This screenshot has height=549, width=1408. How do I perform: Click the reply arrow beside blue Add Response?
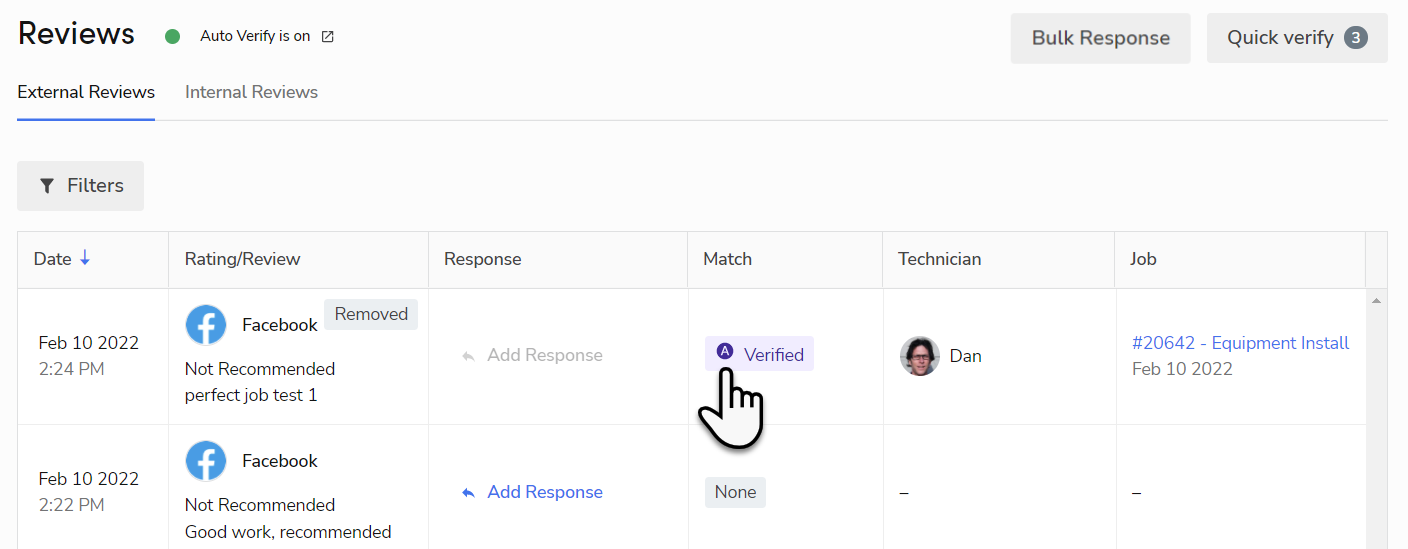pos(468,492)
